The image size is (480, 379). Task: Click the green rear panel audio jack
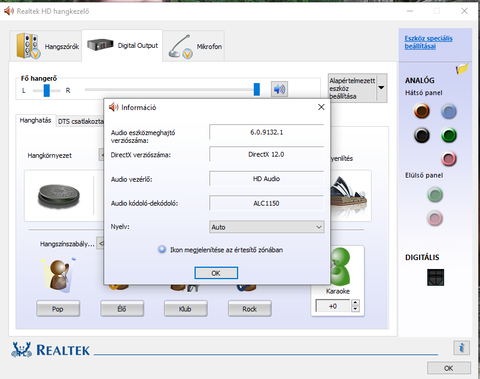point(449,135)
